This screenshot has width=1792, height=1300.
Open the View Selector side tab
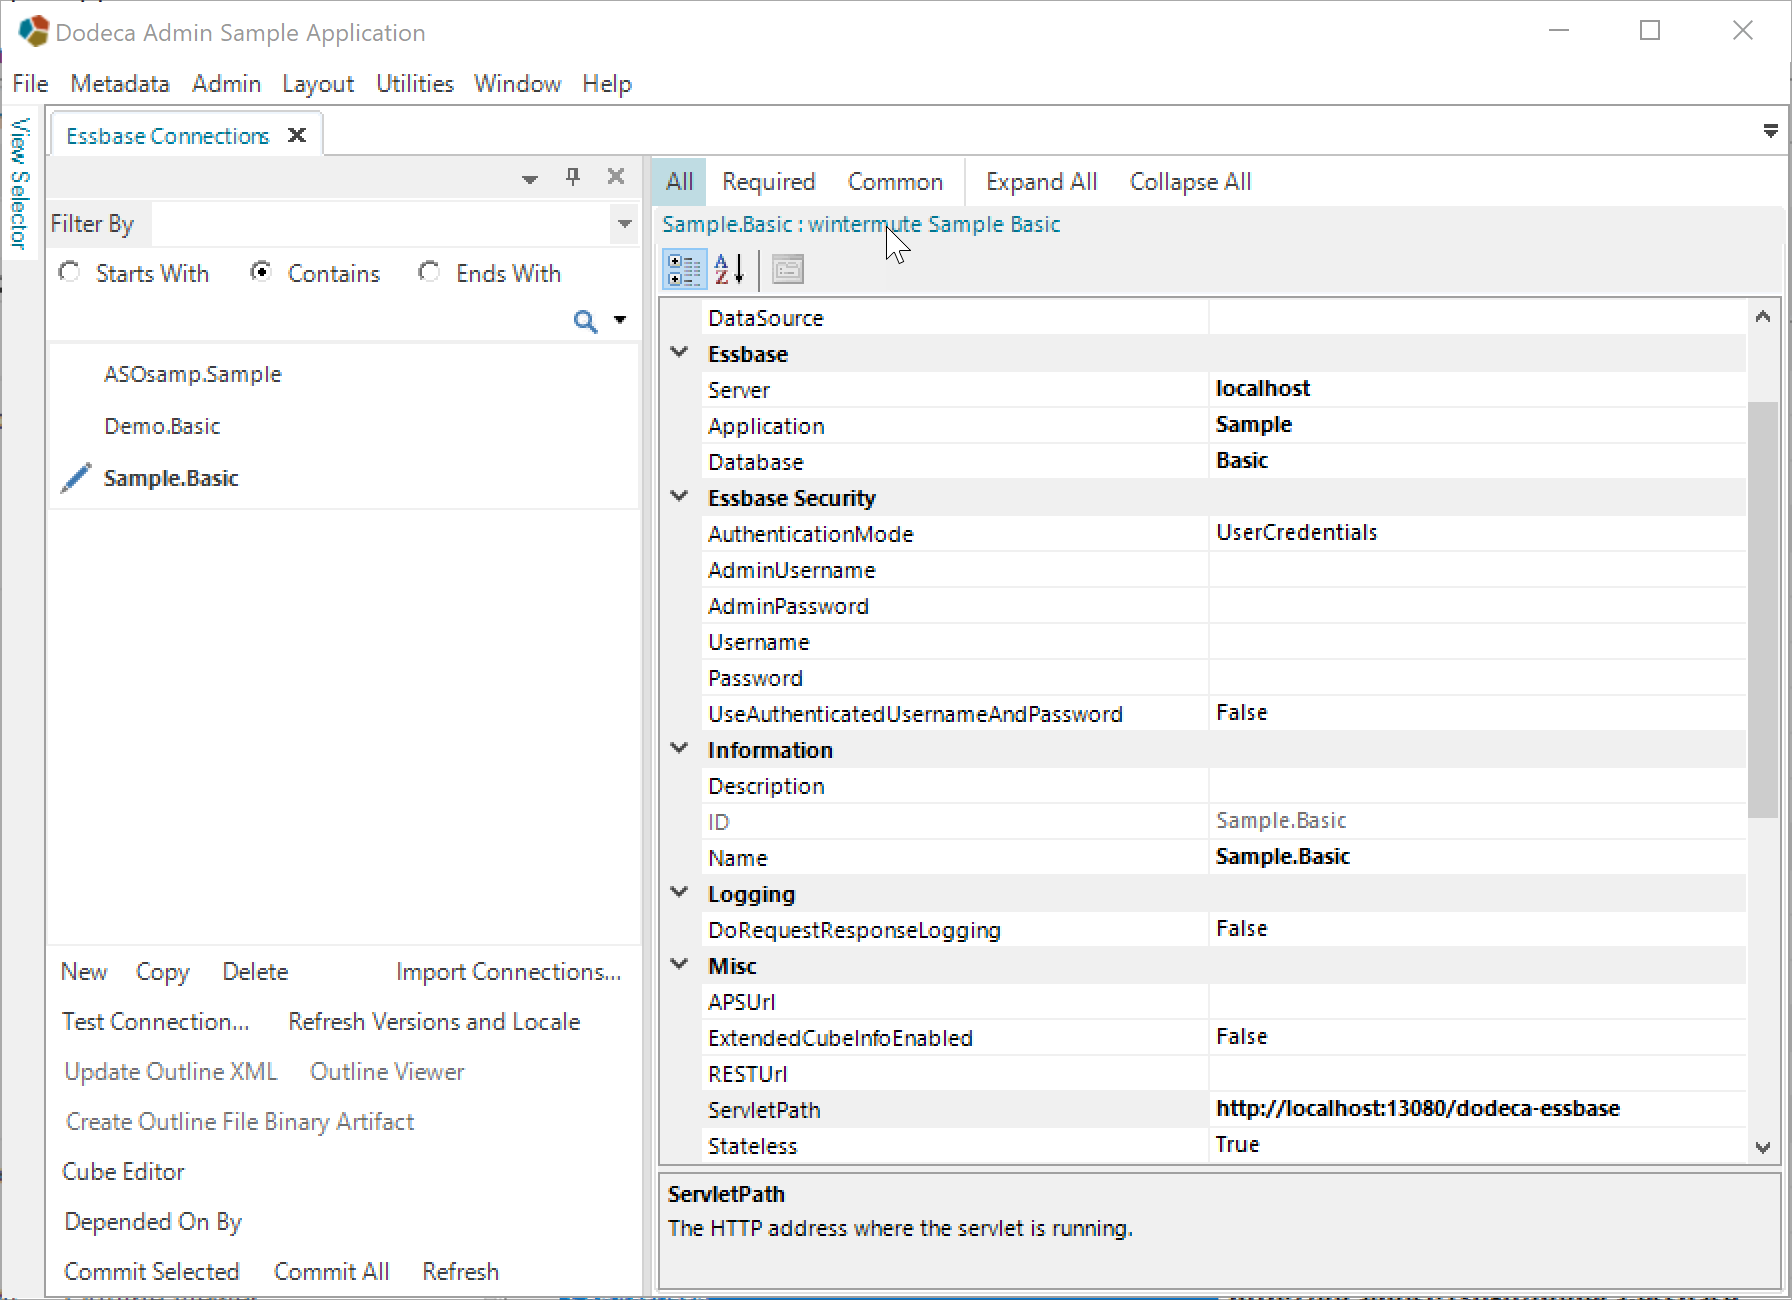tap(19, 183)
